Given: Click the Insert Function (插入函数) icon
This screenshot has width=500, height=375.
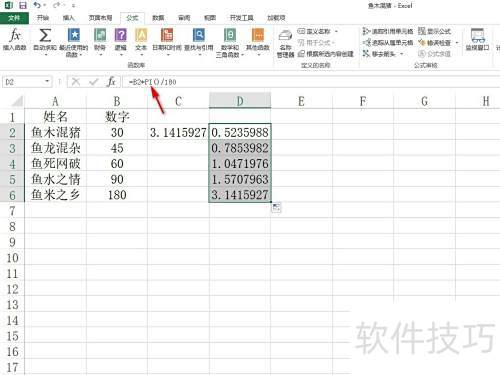Looking at the screenshot, I should point(14,35).
